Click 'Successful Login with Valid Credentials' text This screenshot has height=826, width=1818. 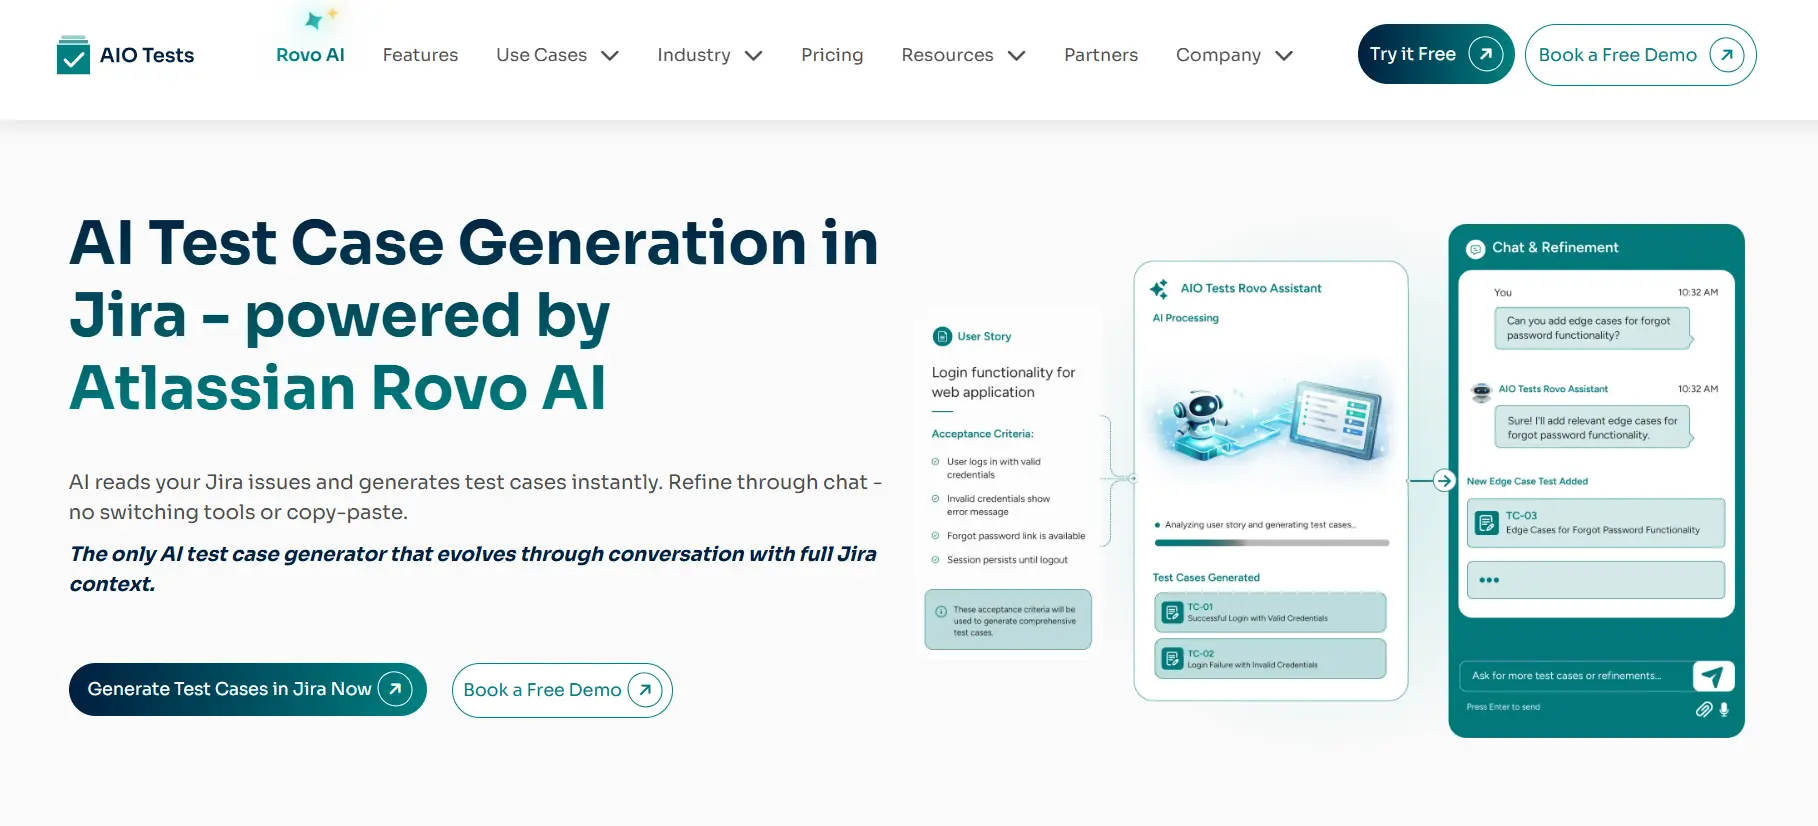click(1257, 619)
